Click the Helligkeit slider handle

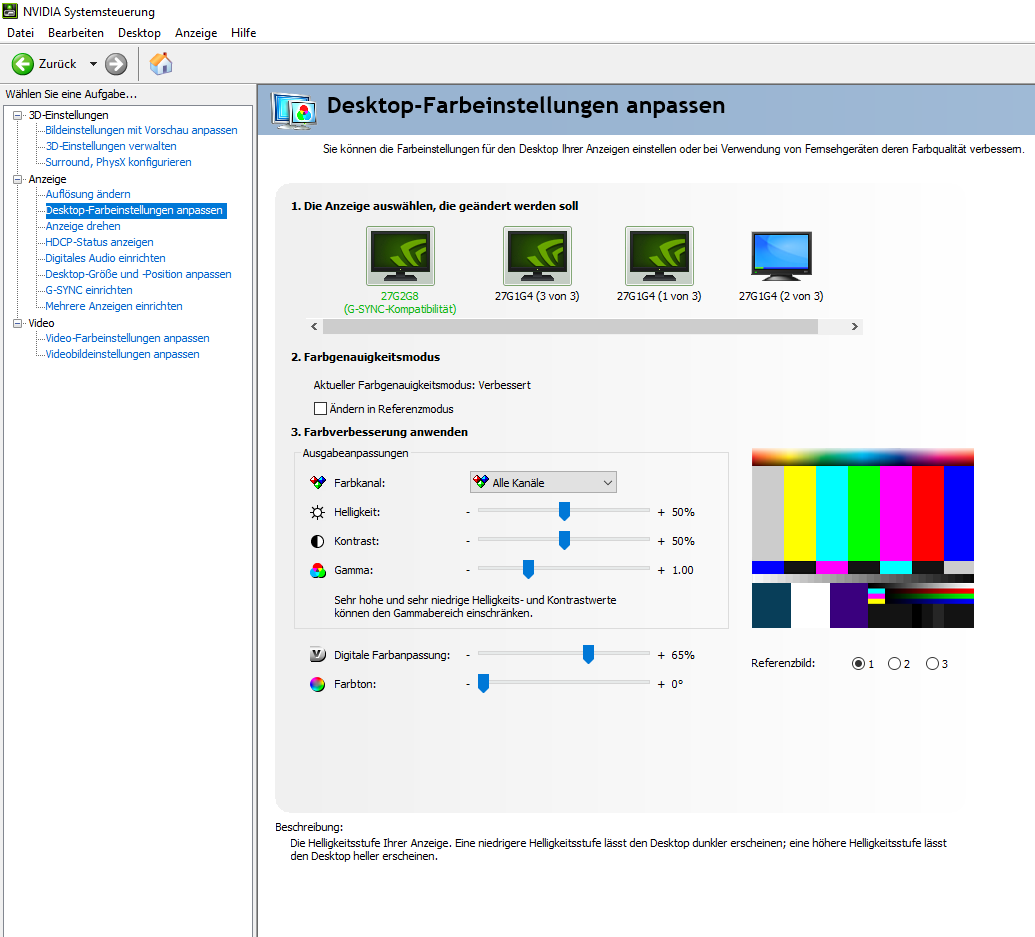click(564, 511)
